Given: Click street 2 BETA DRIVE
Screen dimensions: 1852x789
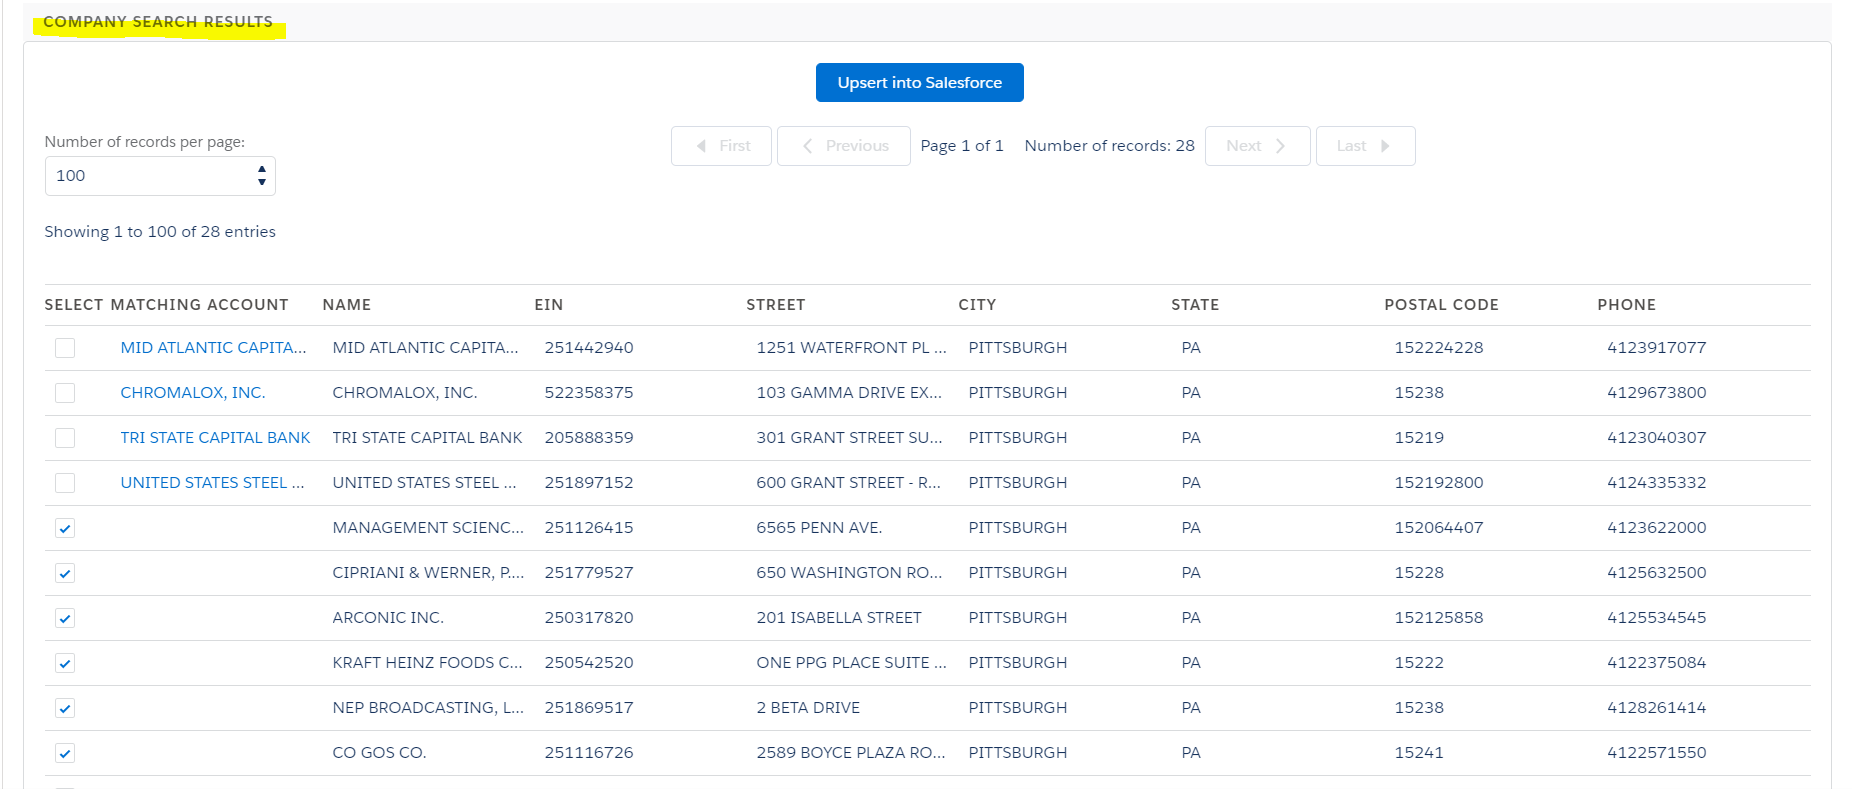Looking at the screenshot, I should (808, 708).
